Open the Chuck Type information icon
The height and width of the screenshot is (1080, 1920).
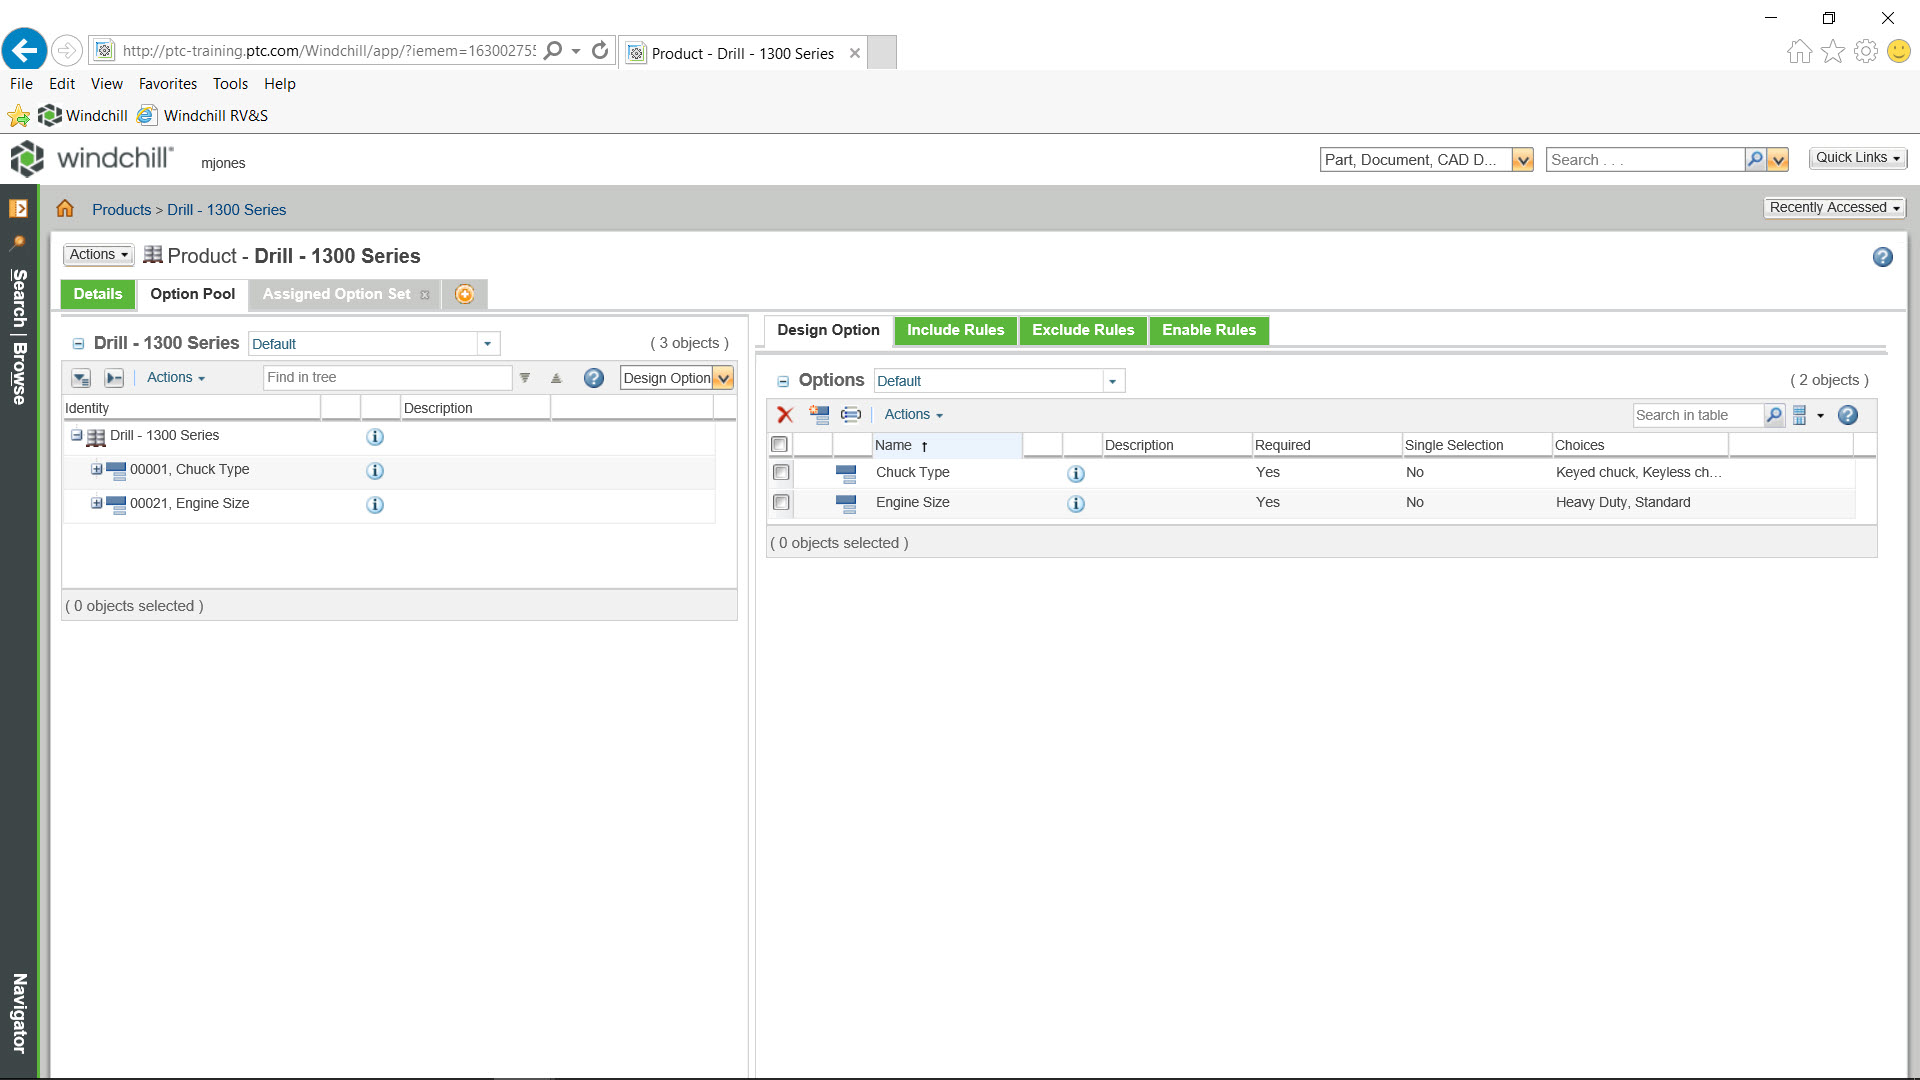(1076, 474)
